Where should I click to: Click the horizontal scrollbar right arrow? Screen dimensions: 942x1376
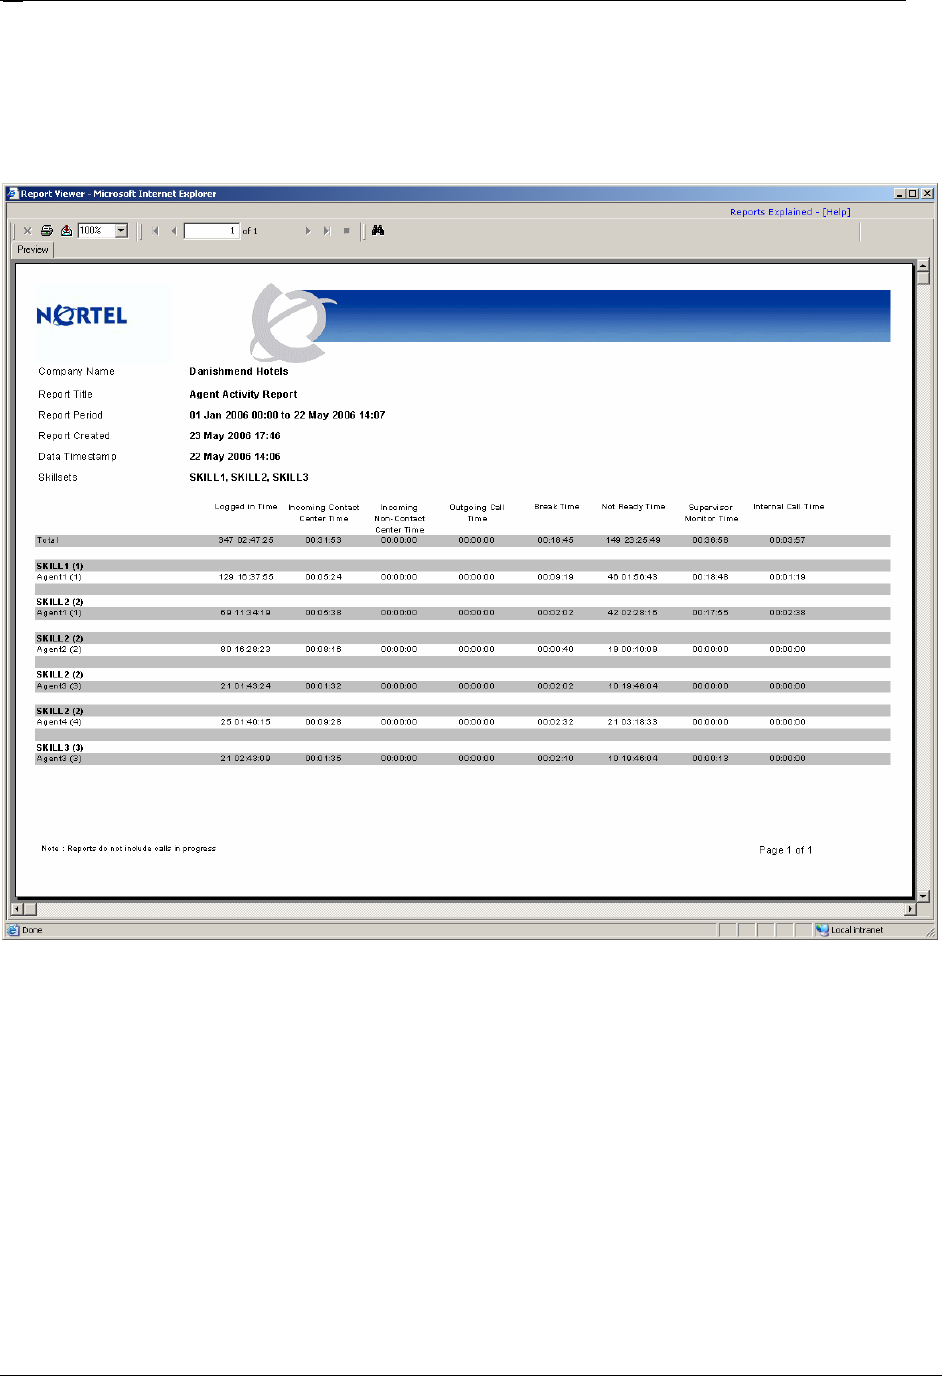910,910
